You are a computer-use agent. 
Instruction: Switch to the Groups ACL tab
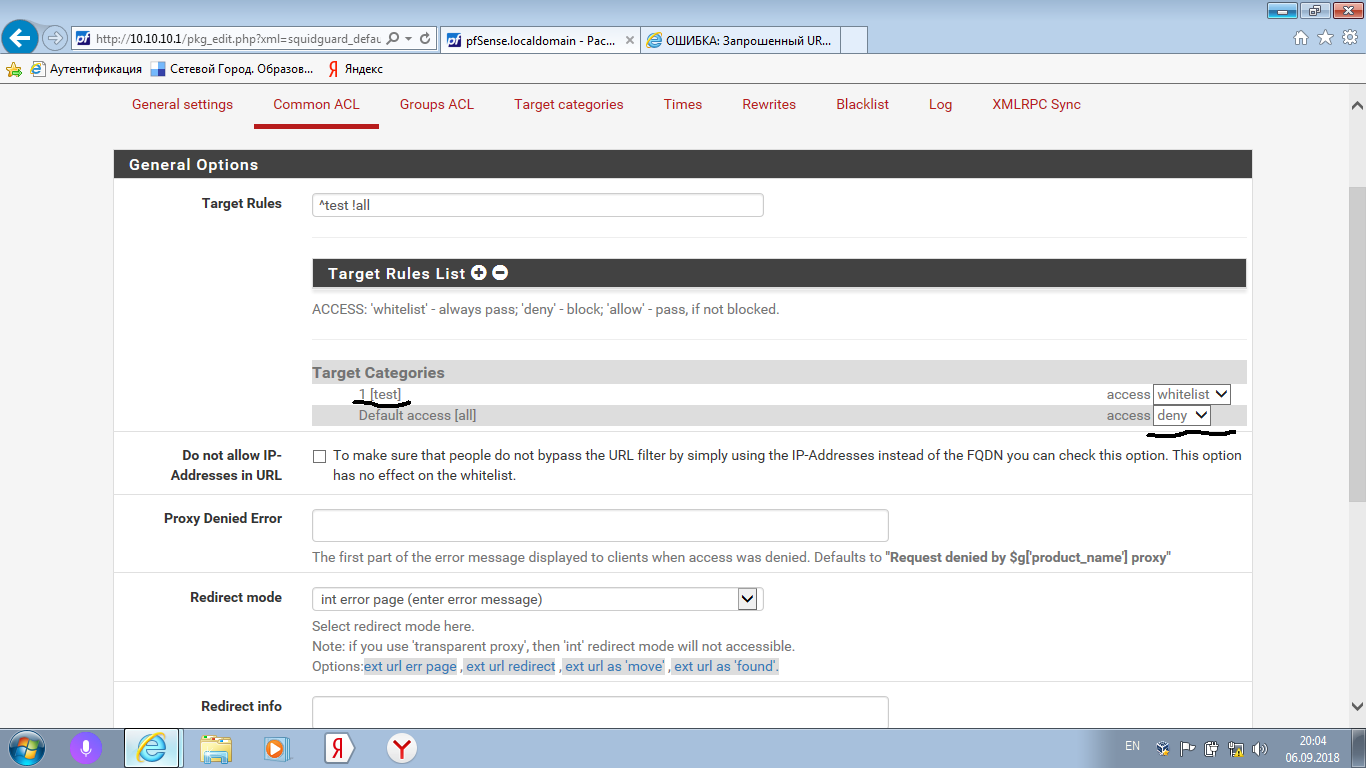(437, 104)
